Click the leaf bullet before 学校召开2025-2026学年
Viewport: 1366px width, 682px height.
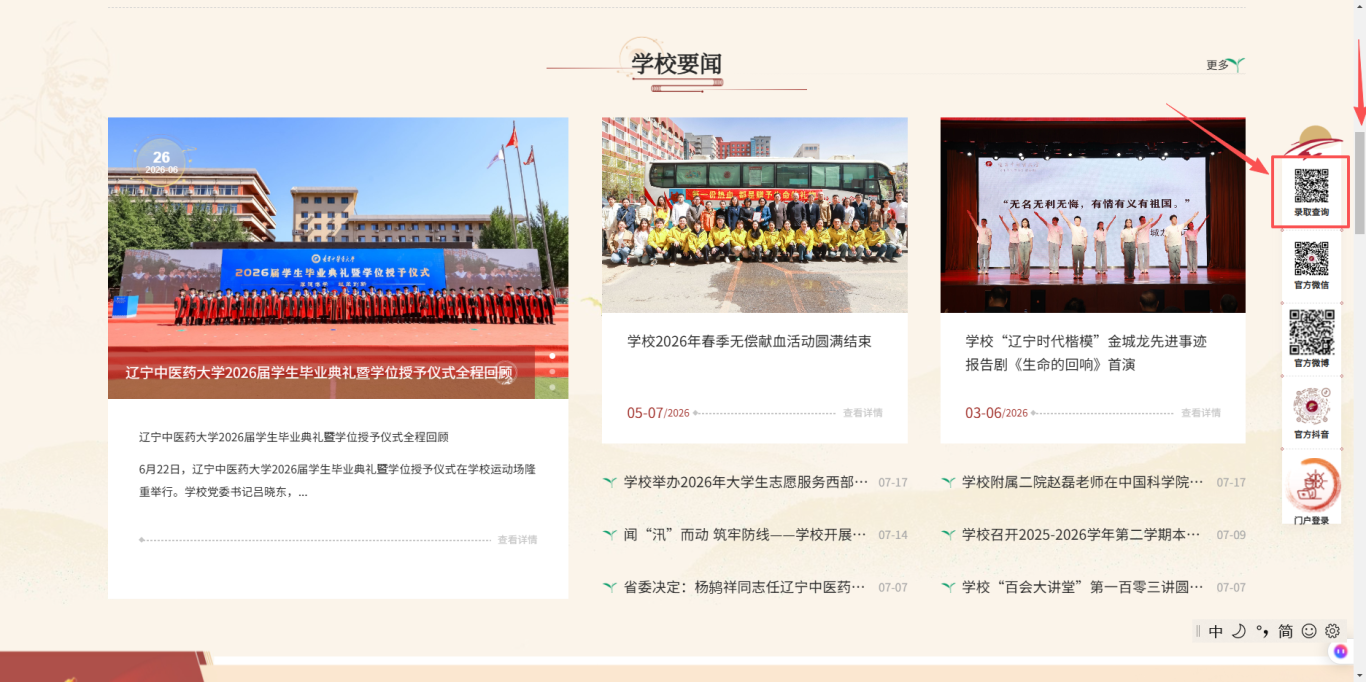948,535
